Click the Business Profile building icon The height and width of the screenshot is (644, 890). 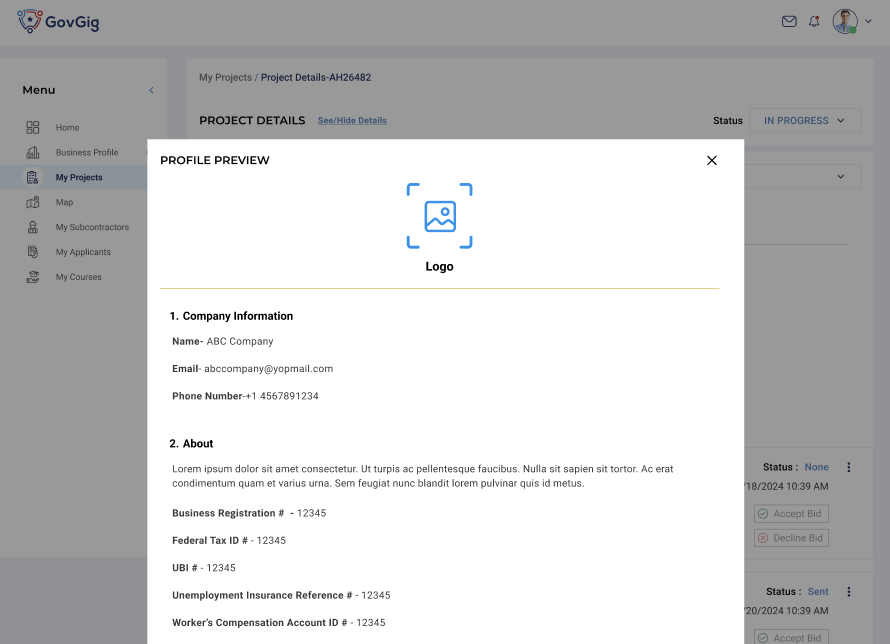click(x=33, y=153)
